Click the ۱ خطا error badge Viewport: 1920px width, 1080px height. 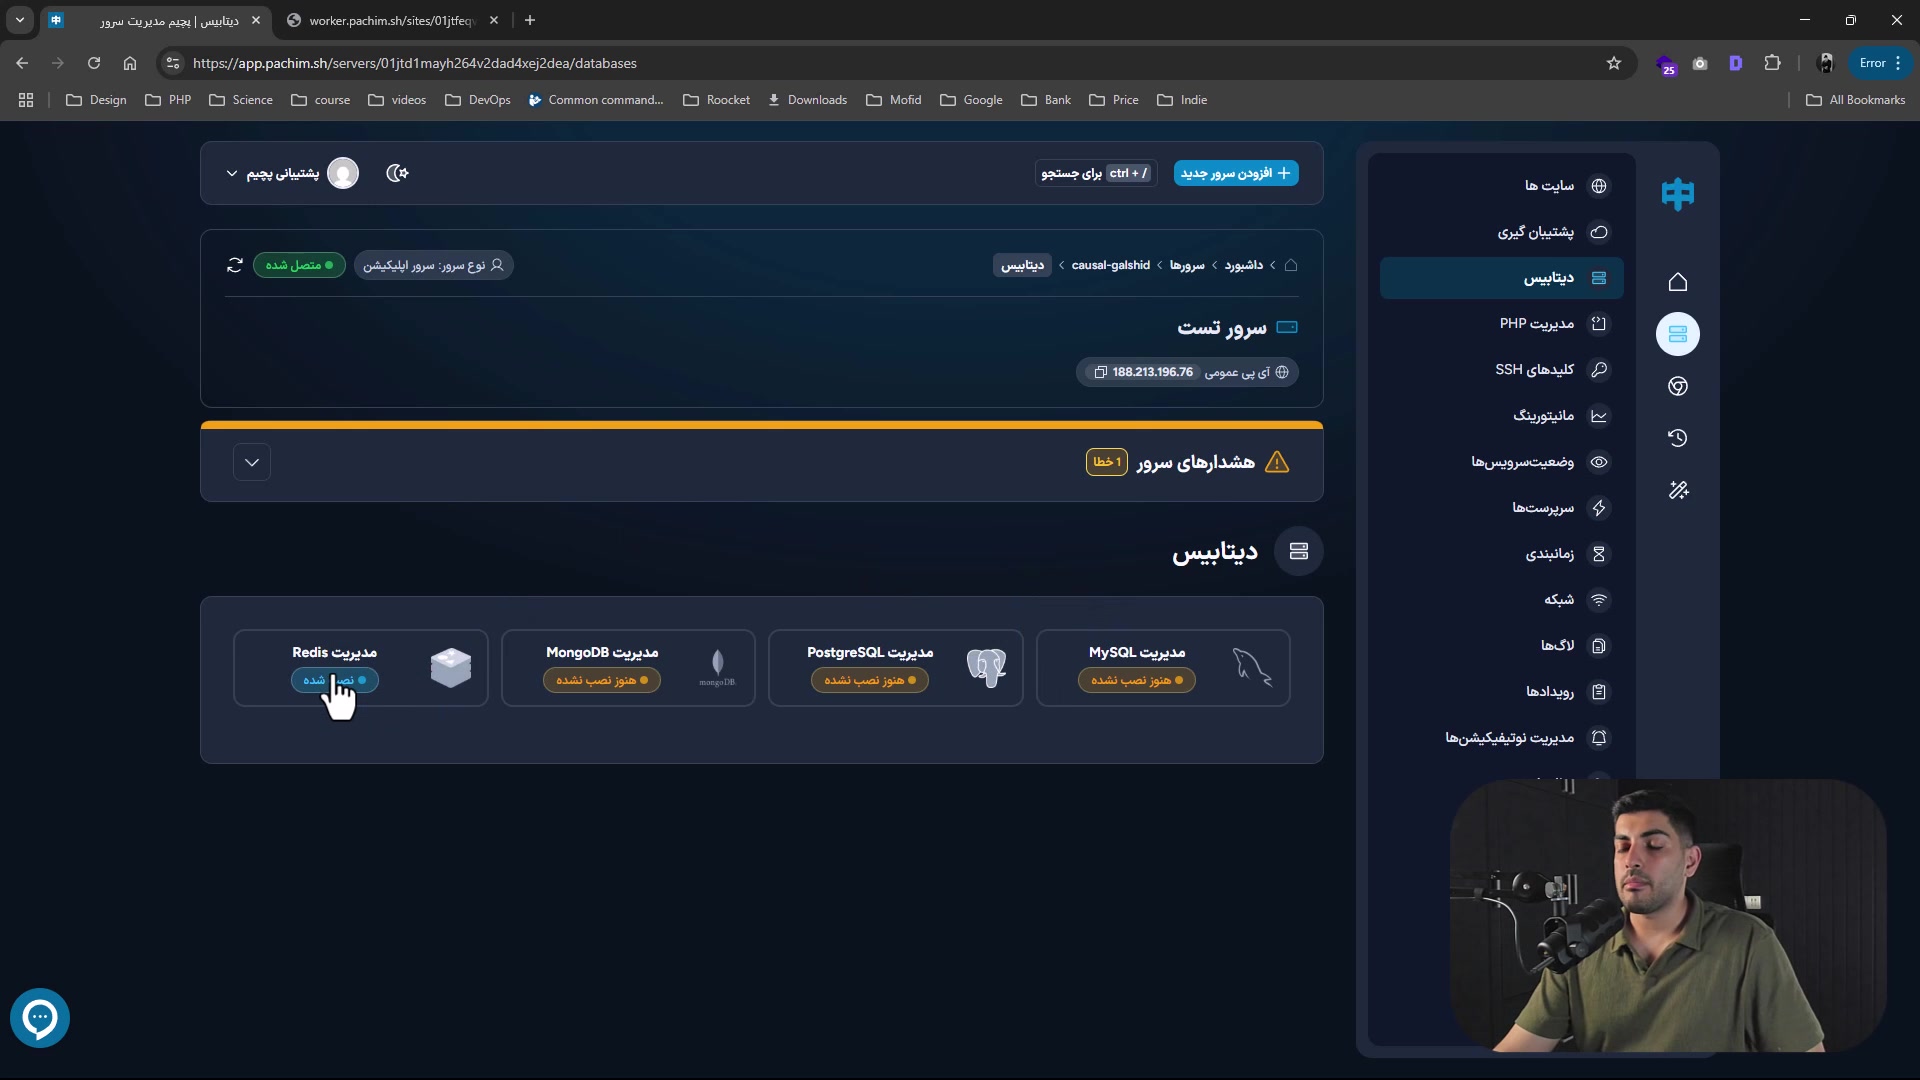click(1107, 462)
